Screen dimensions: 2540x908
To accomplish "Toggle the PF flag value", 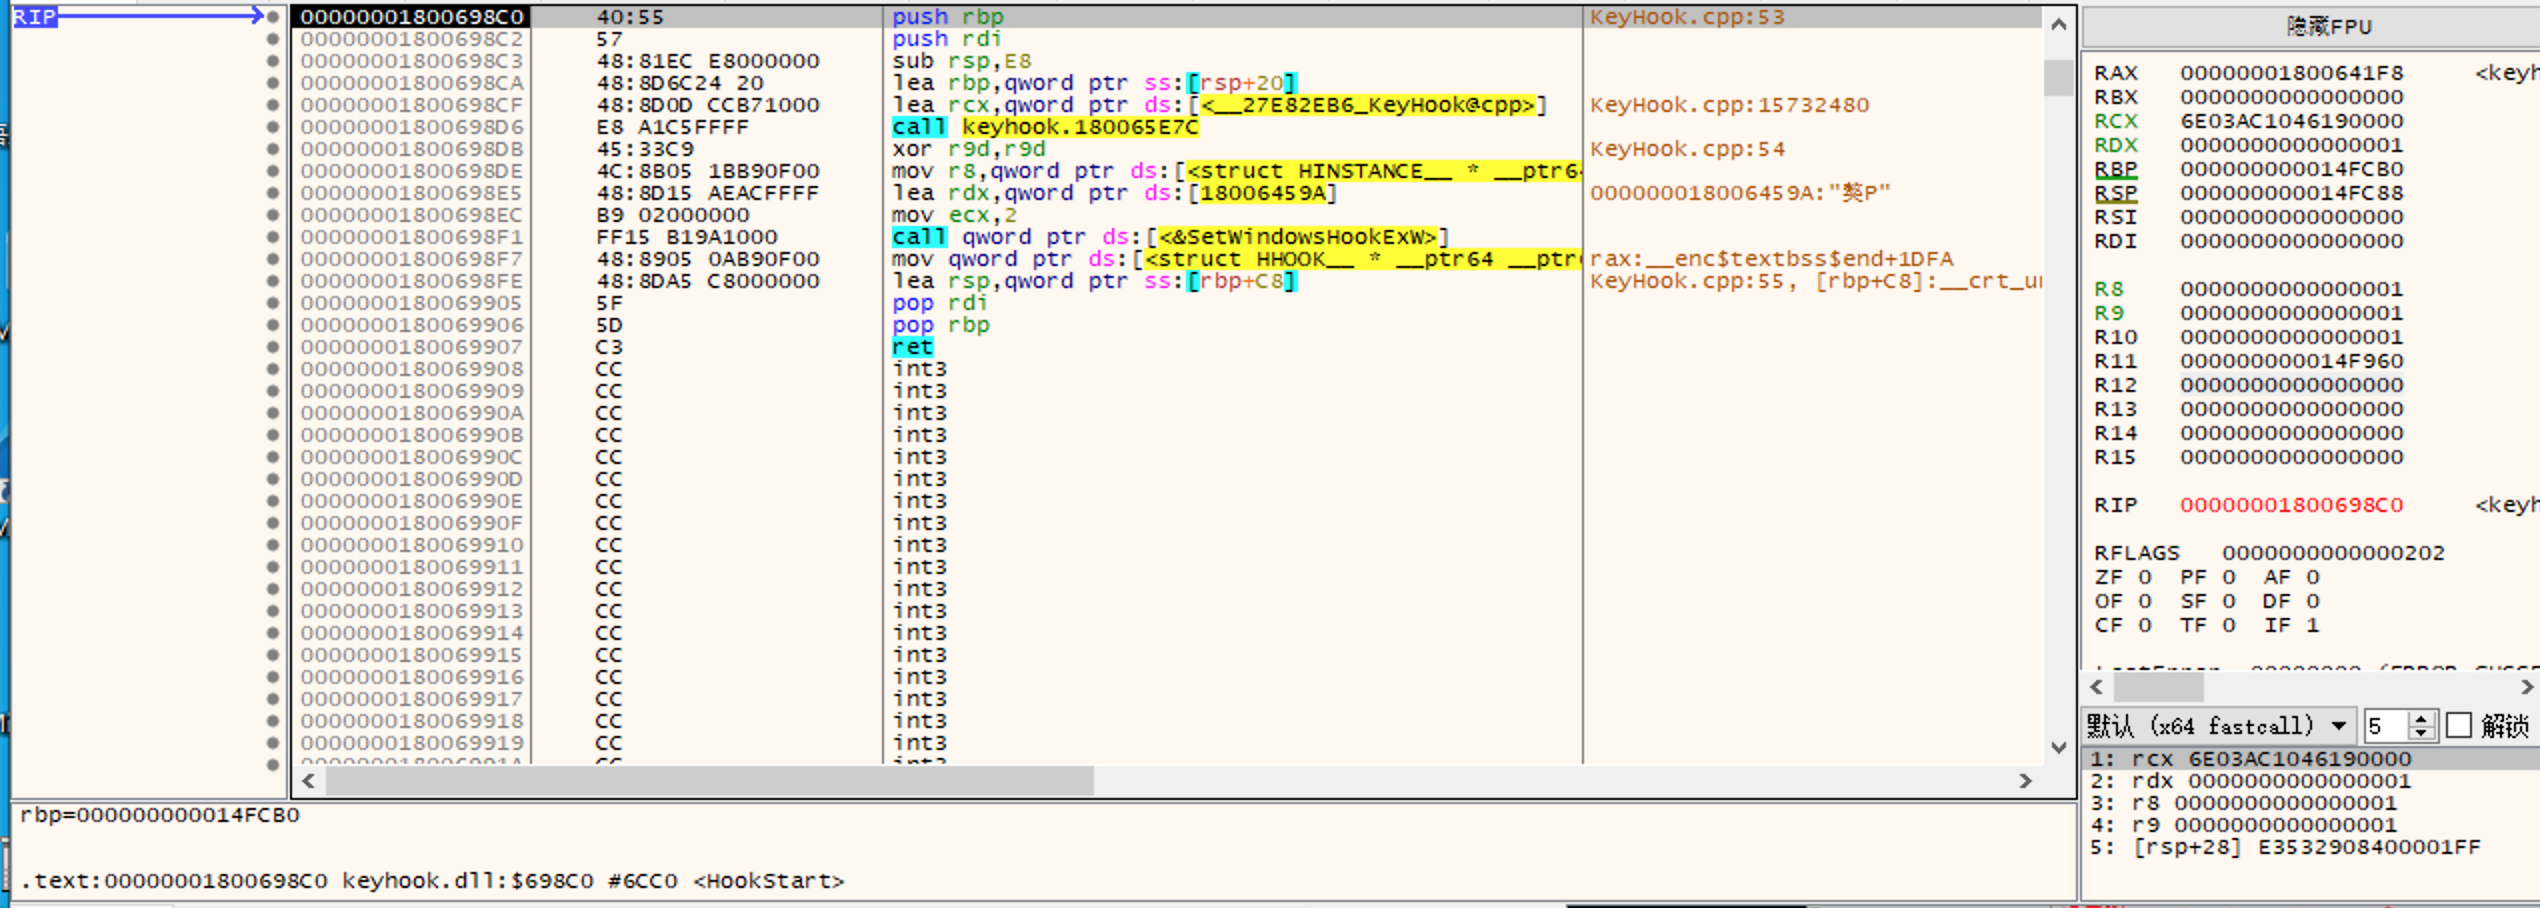I will pos(2228,577).
